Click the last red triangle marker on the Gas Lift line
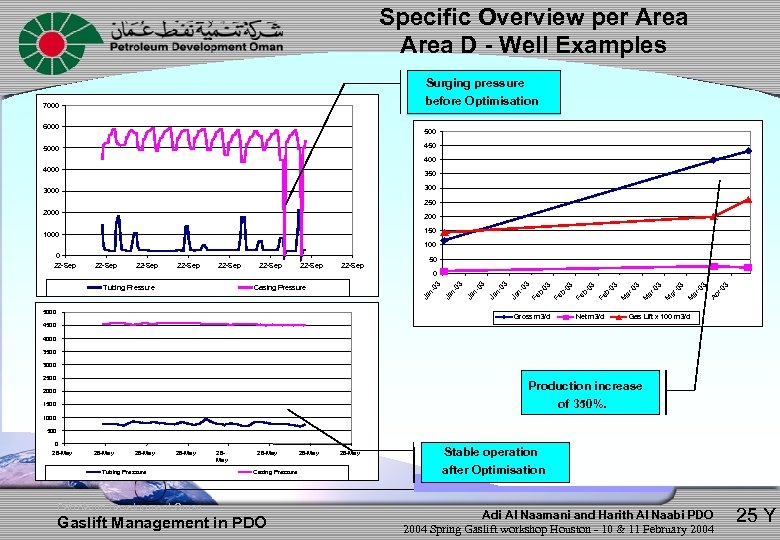Viewport: 780px width, 540px height. pyautogui.click(x=748, y=200)
